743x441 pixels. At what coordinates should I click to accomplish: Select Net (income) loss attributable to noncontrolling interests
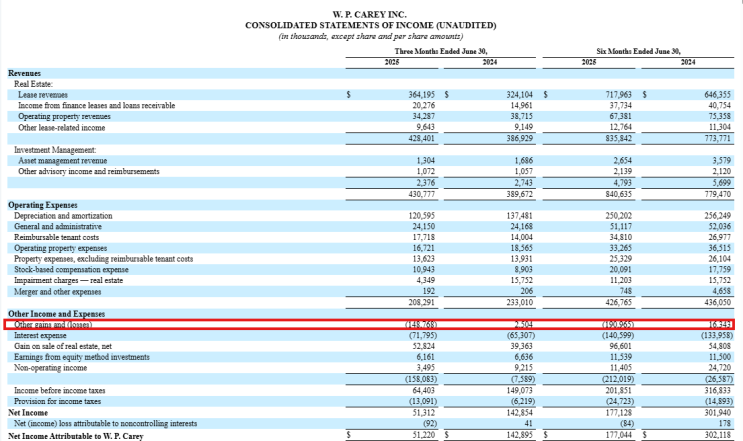click(x=105, y=423)
